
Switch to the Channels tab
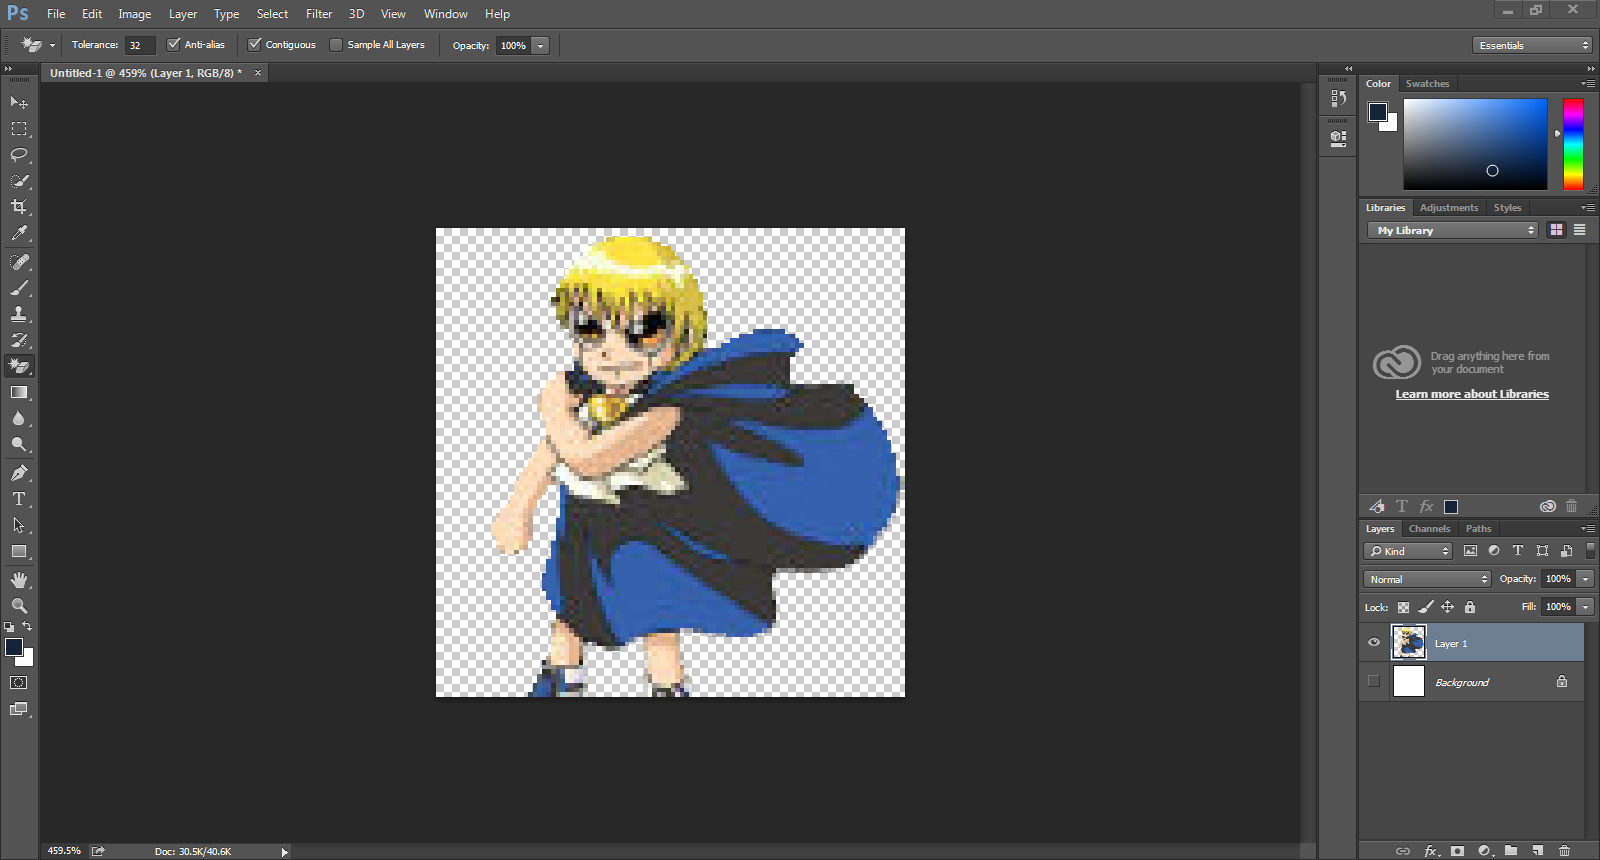click(1429, 529)
